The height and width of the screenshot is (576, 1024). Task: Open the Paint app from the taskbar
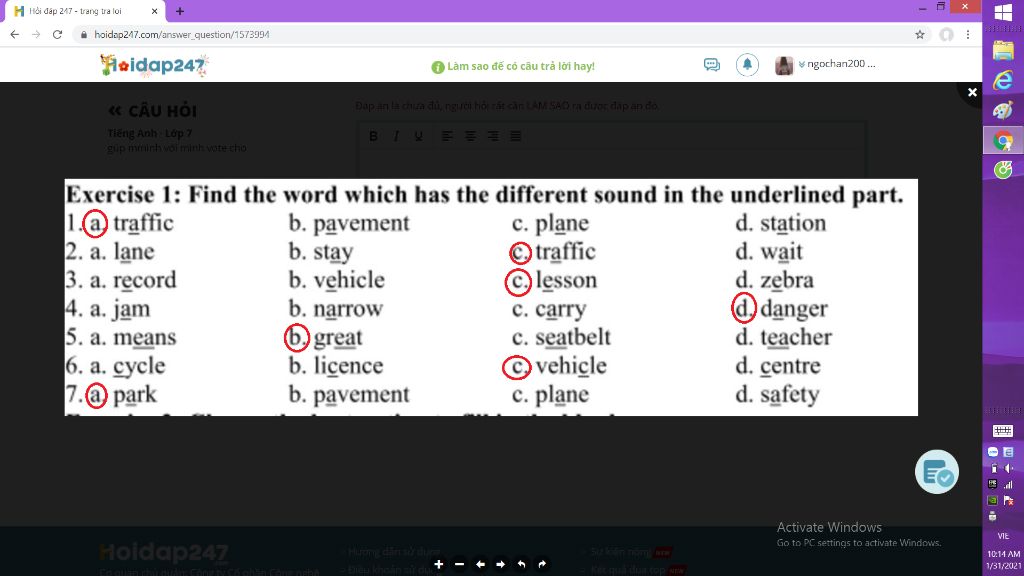click(x=1003, y=110)
